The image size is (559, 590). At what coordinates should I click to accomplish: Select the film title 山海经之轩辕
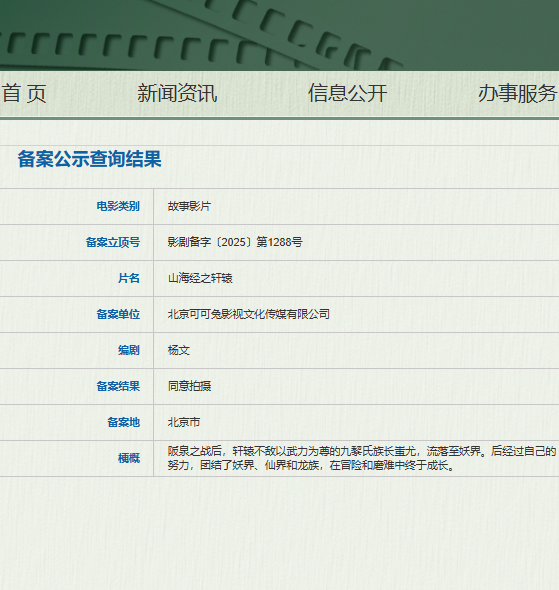pos(200,278)
